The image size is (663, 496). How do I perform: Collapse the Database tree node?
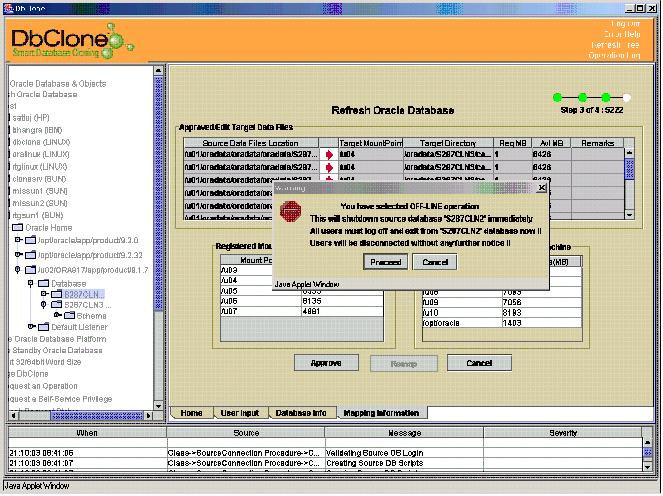(30, 283)
